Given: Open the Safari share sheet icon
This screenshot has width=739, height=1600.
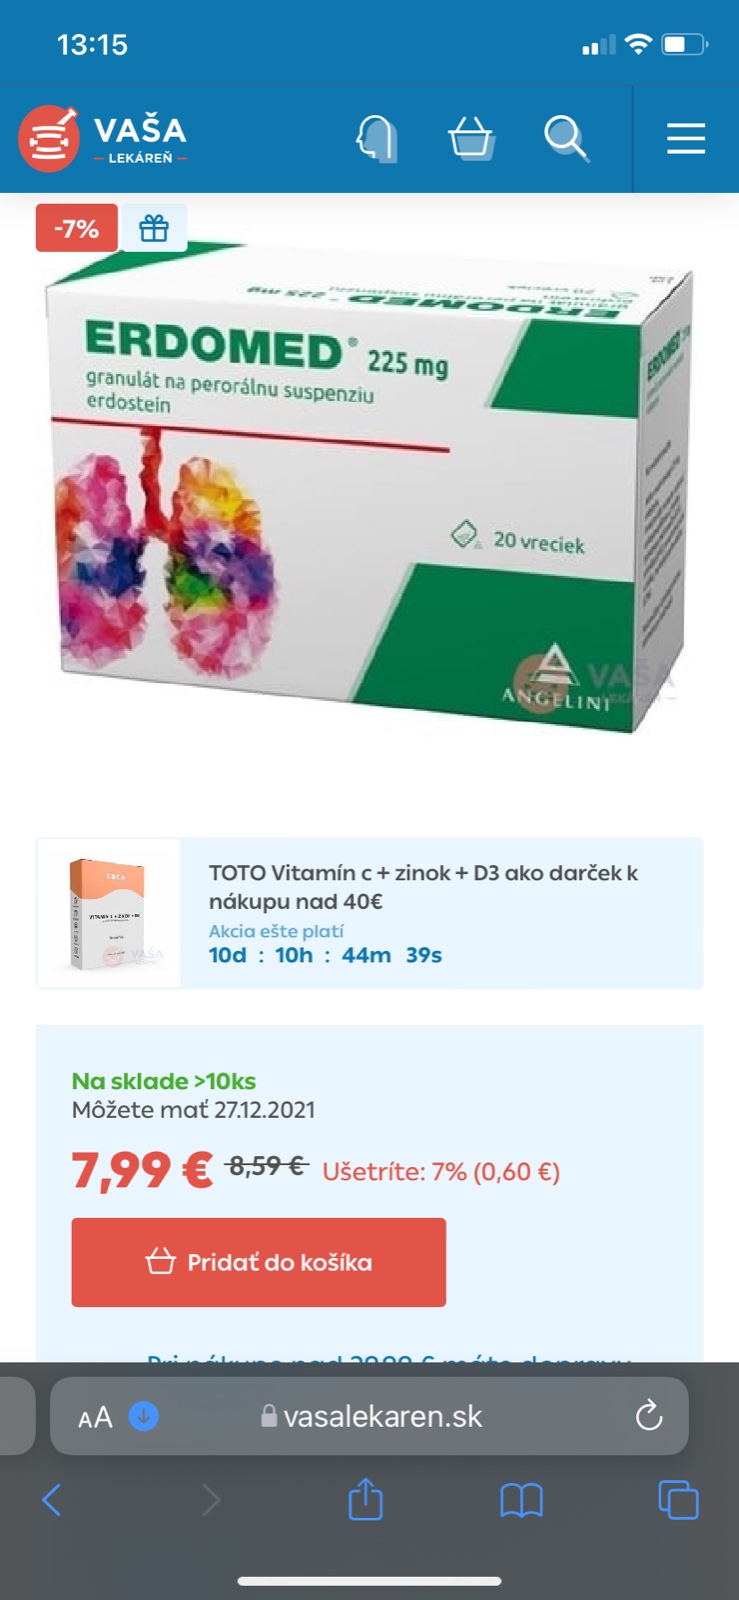Looking at the screenshot, I should [x=365, y=1499].
